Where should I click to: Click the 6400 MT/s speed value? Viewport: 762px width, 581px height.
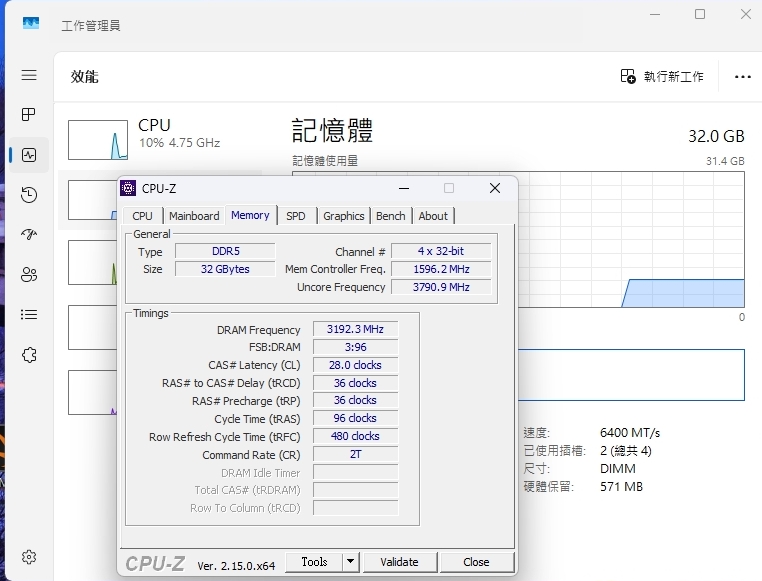[x=630, y=432]
